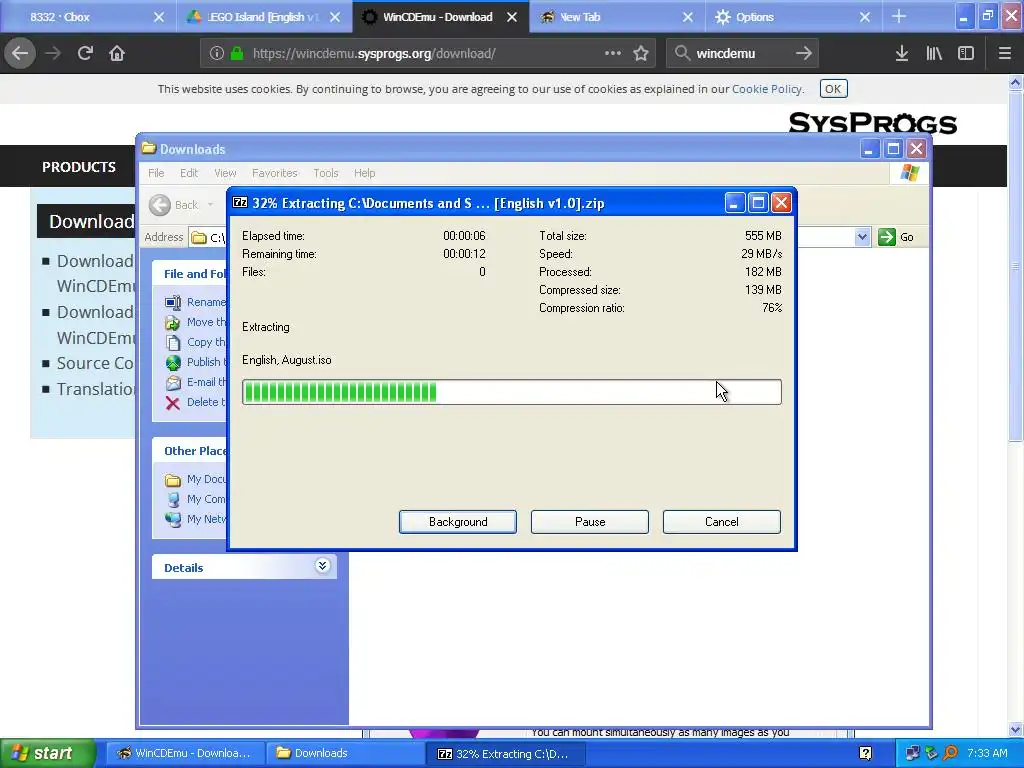The height and width of the screenshot is (768, 1024).
Task: Click the wincdemu search box
Action: 741,54
